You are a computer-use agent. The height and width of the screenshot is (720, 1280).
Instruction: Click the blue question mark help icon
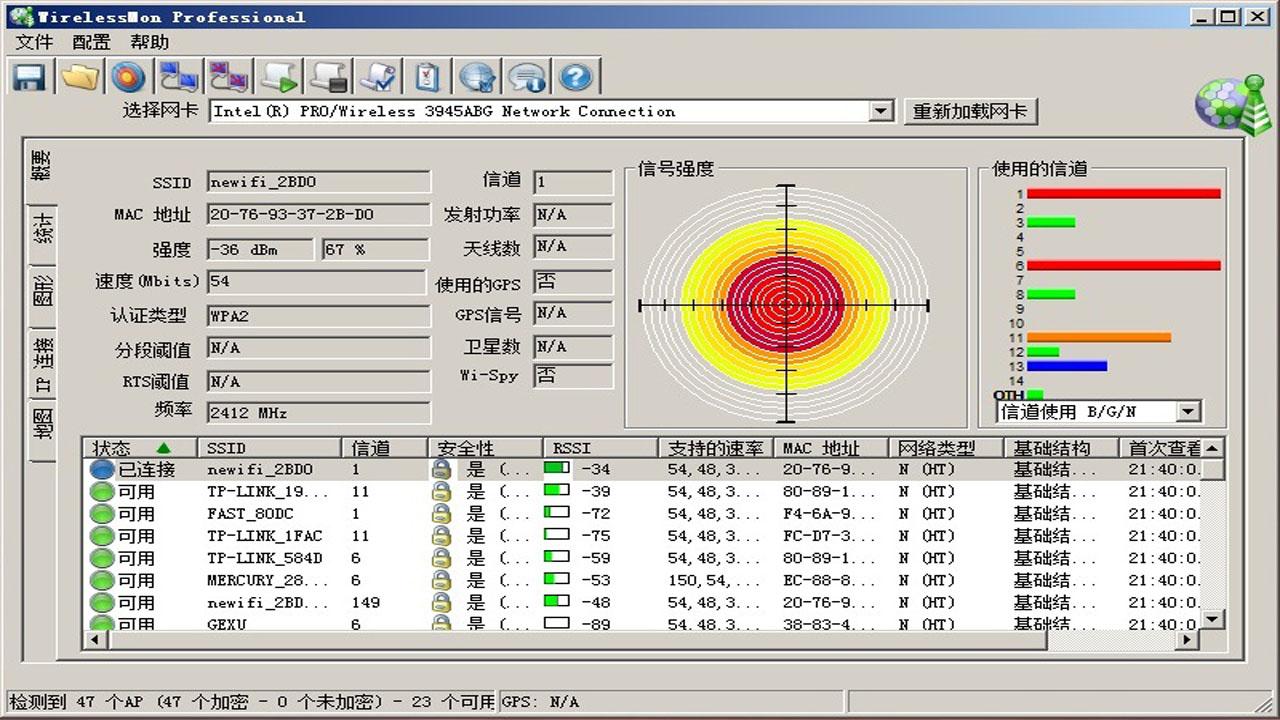(x=577, y=77)
